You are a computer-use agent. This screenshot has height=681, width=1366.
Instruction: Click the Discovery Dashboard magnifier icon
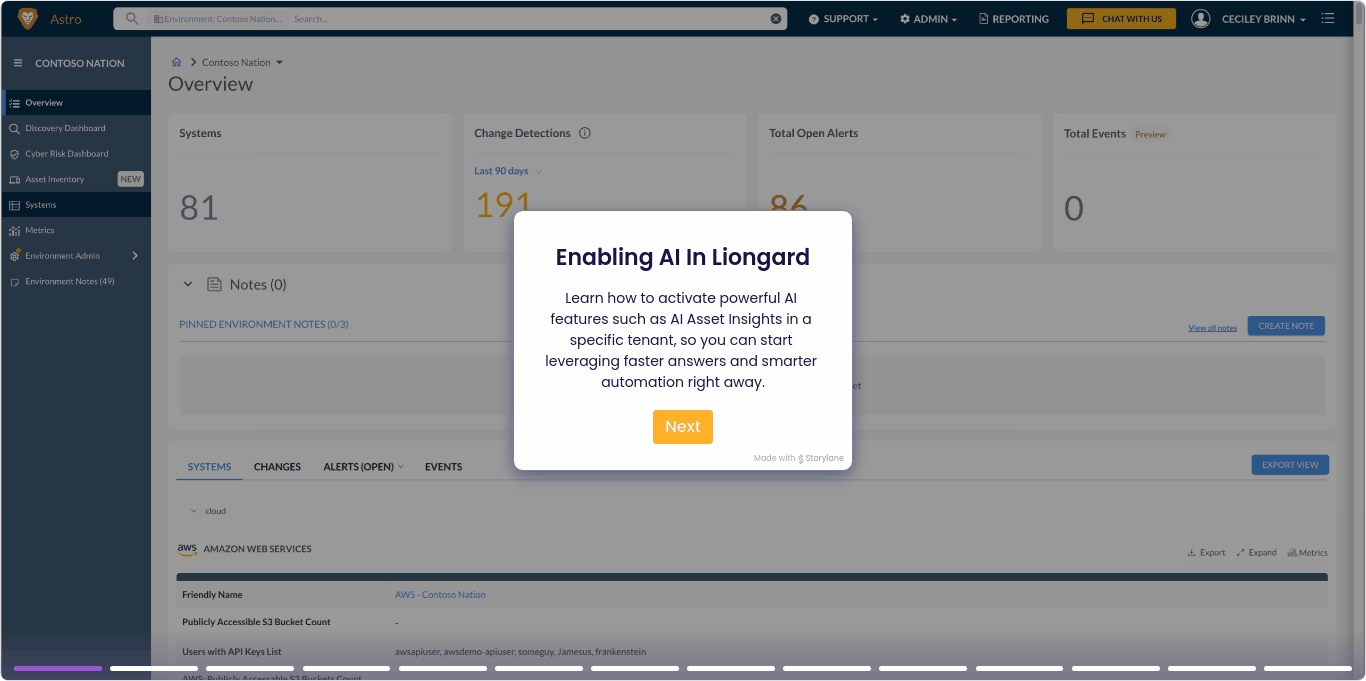pos(14,128)
